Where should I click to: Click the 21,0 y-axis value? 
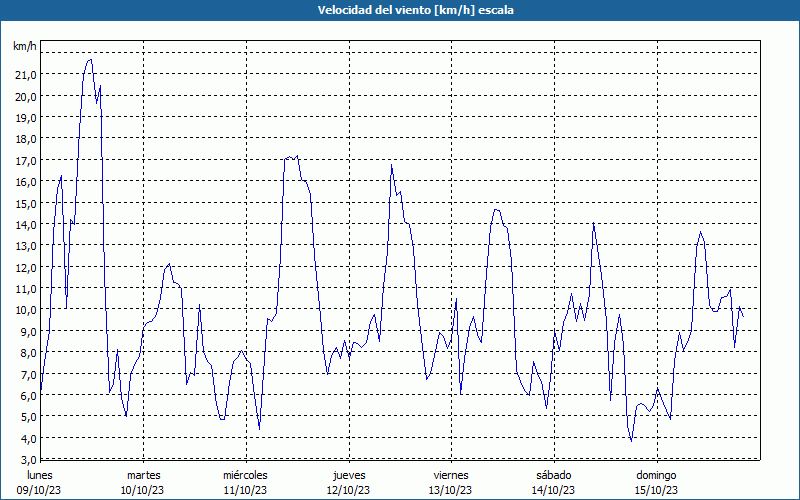click(x=26, y=75)
